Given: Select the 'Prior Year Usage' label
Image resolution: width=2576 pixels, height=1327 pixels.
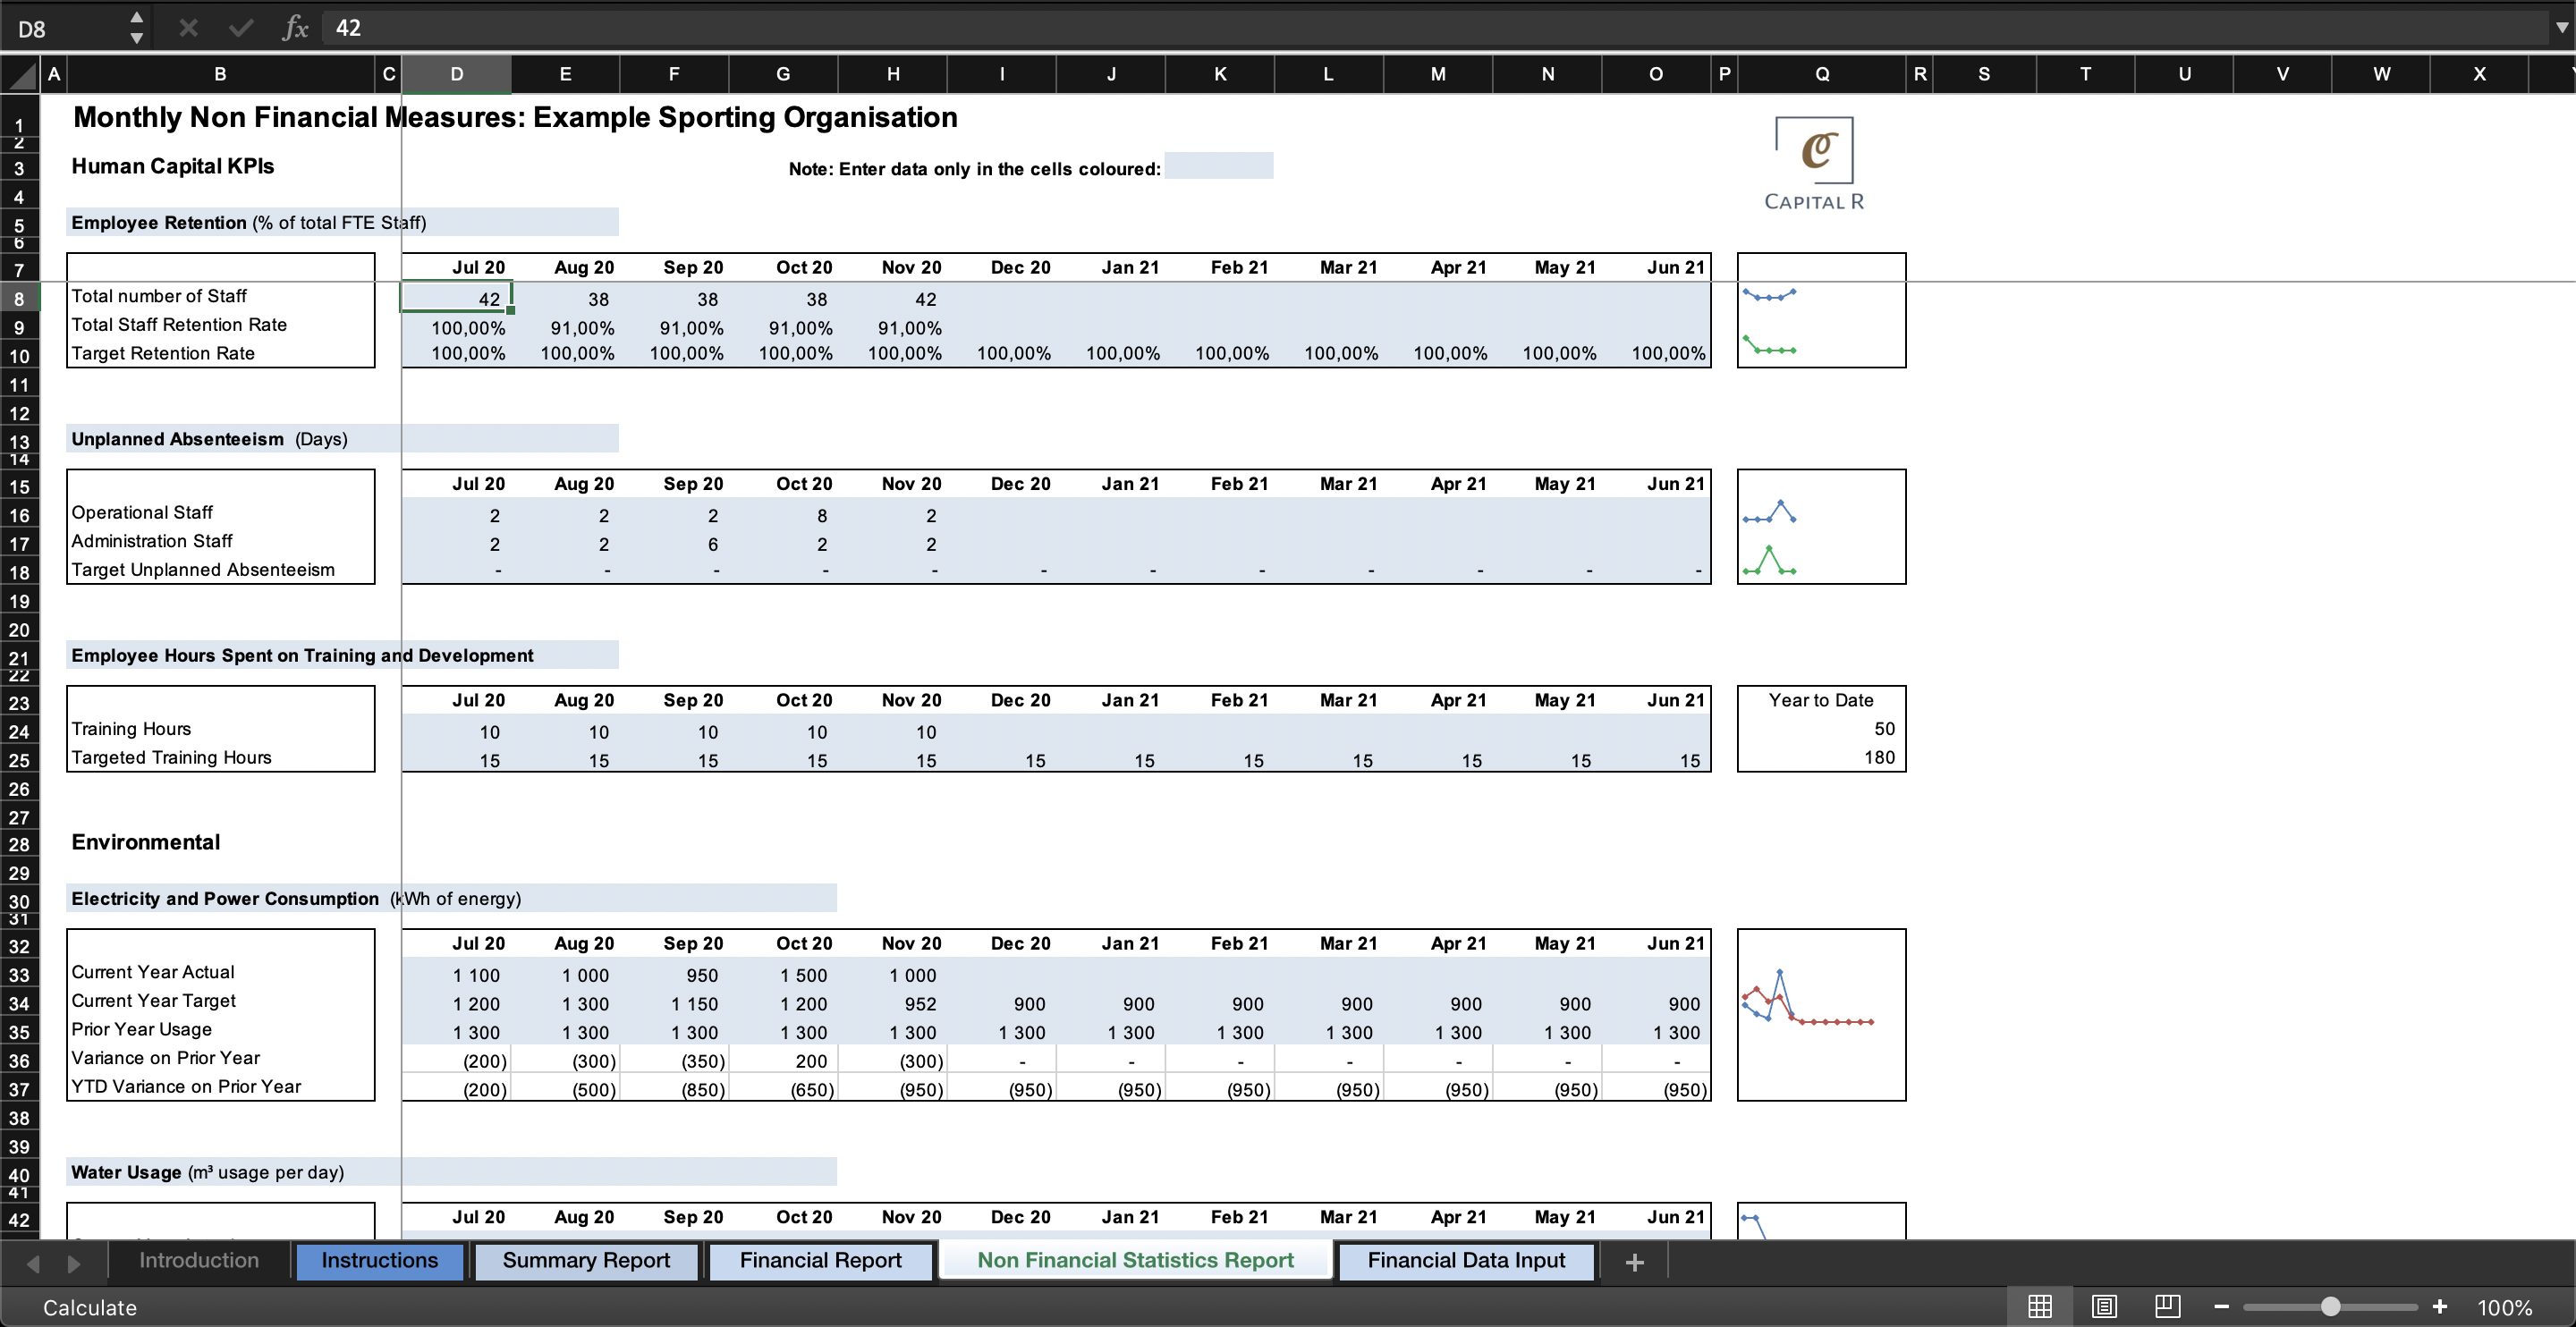Looking at the screenshot, I should coord(141,1029).
